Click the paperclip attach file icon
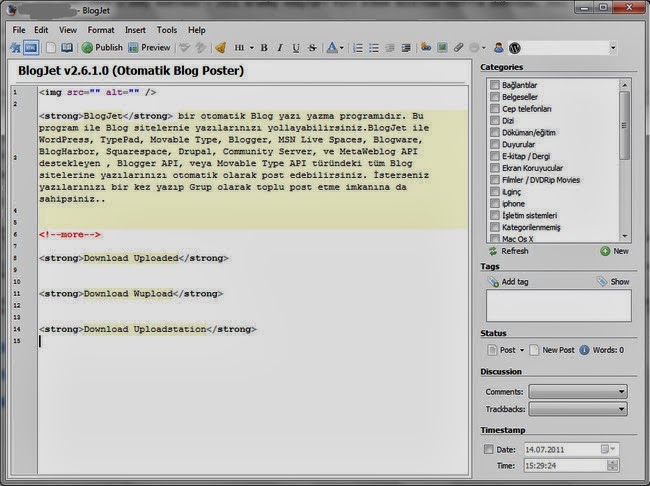The height and width of the screenshot is (486, 650). click(x=458, y=48)
